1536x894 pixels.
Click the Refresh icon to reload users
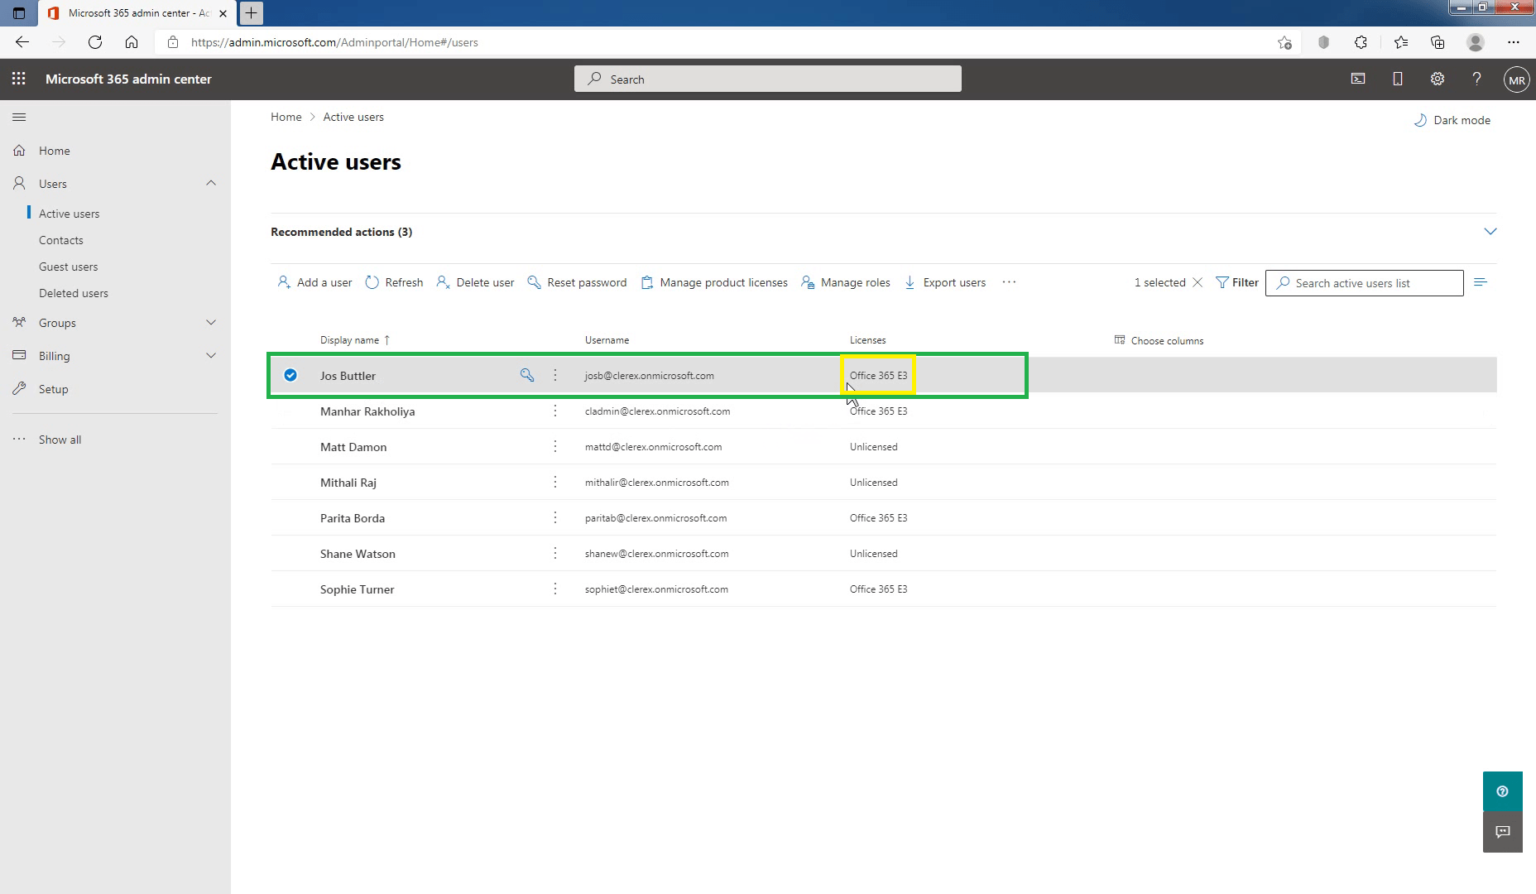pos(371,282)
